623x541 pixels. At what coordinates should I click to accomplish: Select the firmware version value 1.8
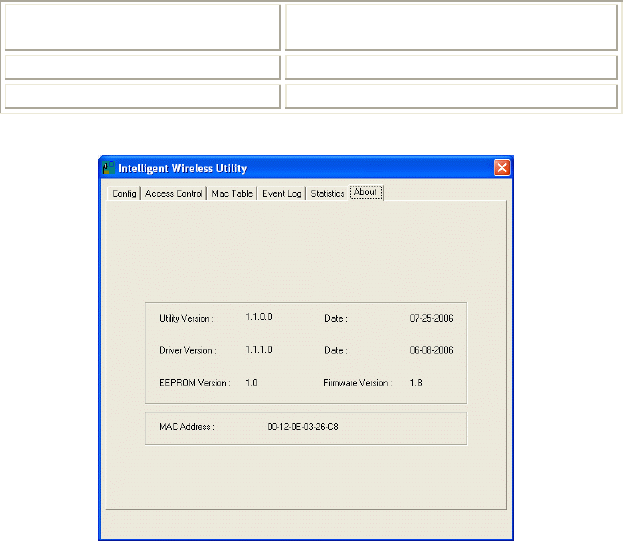[416, 382]
